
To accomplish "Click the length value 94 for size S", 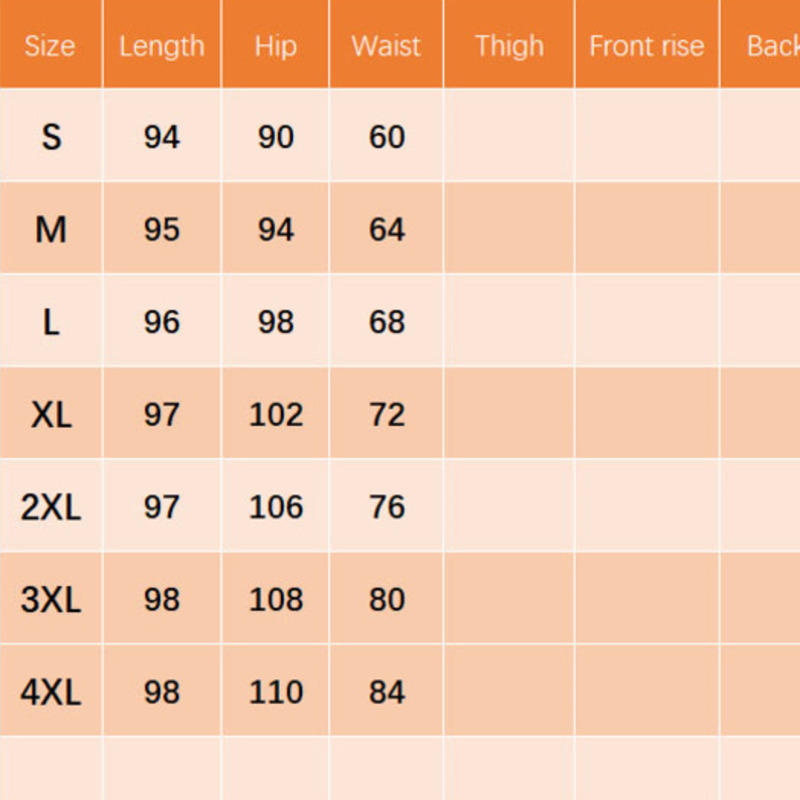I will (x=161, y=136).
